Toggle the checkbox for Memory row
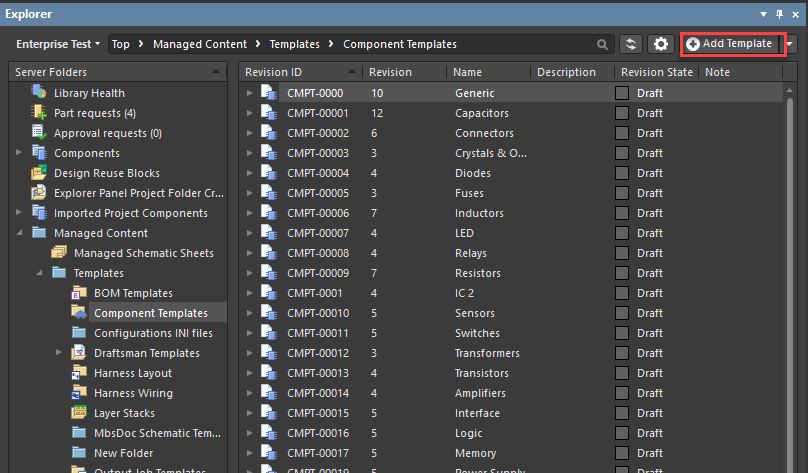The image size is (808, 473). pos(622,453)
